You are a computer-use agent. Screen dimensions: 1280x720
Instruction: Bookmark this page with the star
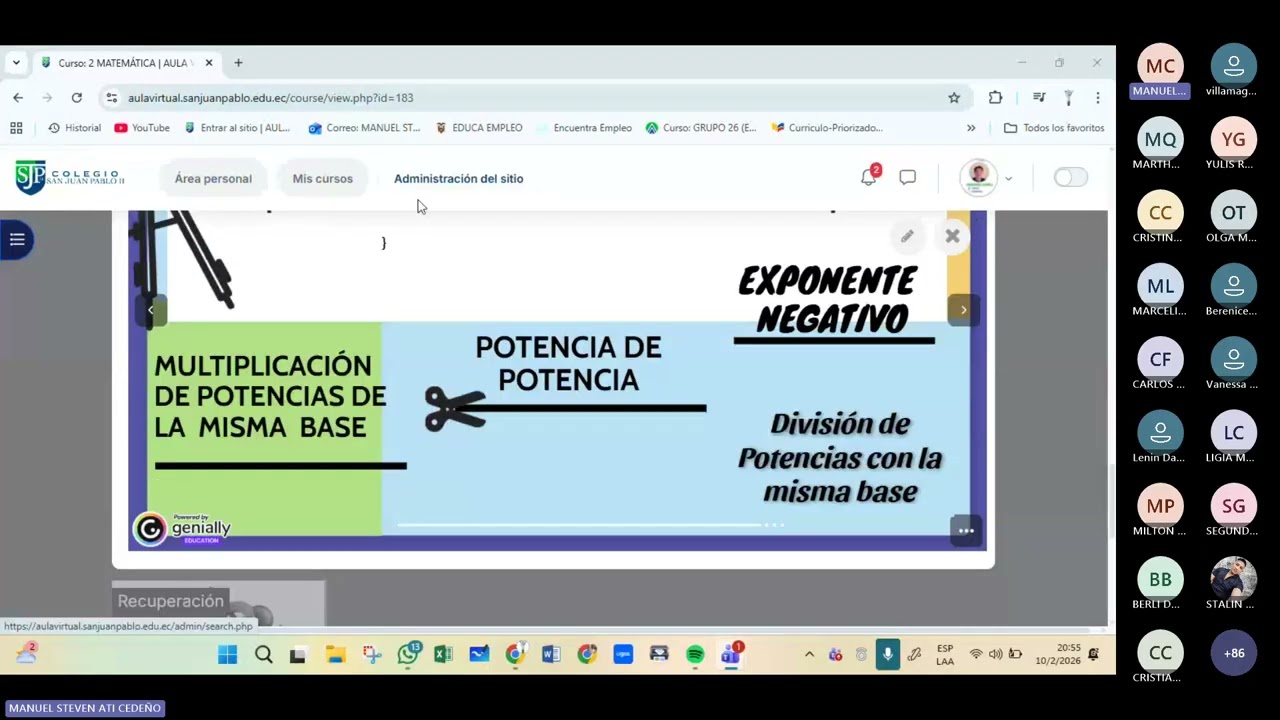click(x=954, y=97)
